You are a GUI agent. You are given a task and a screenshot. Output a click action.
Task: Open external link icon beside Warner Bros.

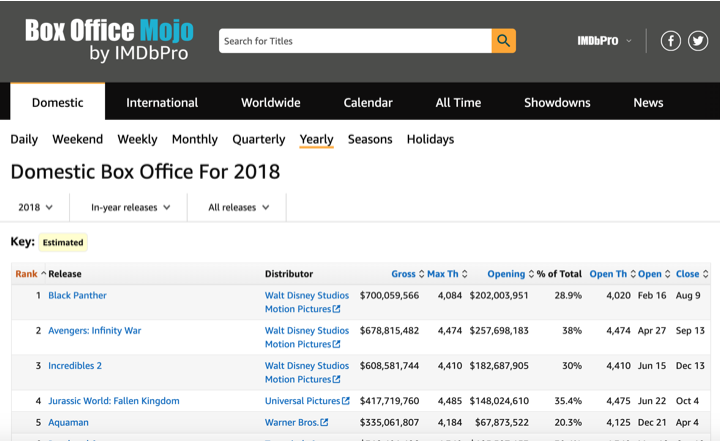pos(324,422)
